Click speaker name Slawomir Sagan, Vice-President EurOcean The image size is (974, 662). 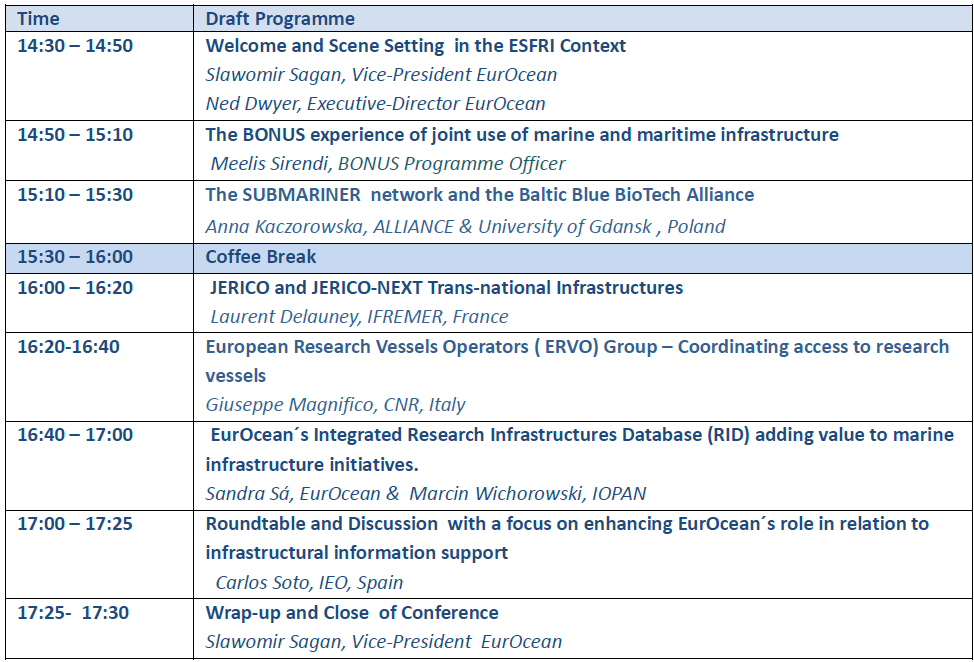pyautogui.click(x=381, y=75)
